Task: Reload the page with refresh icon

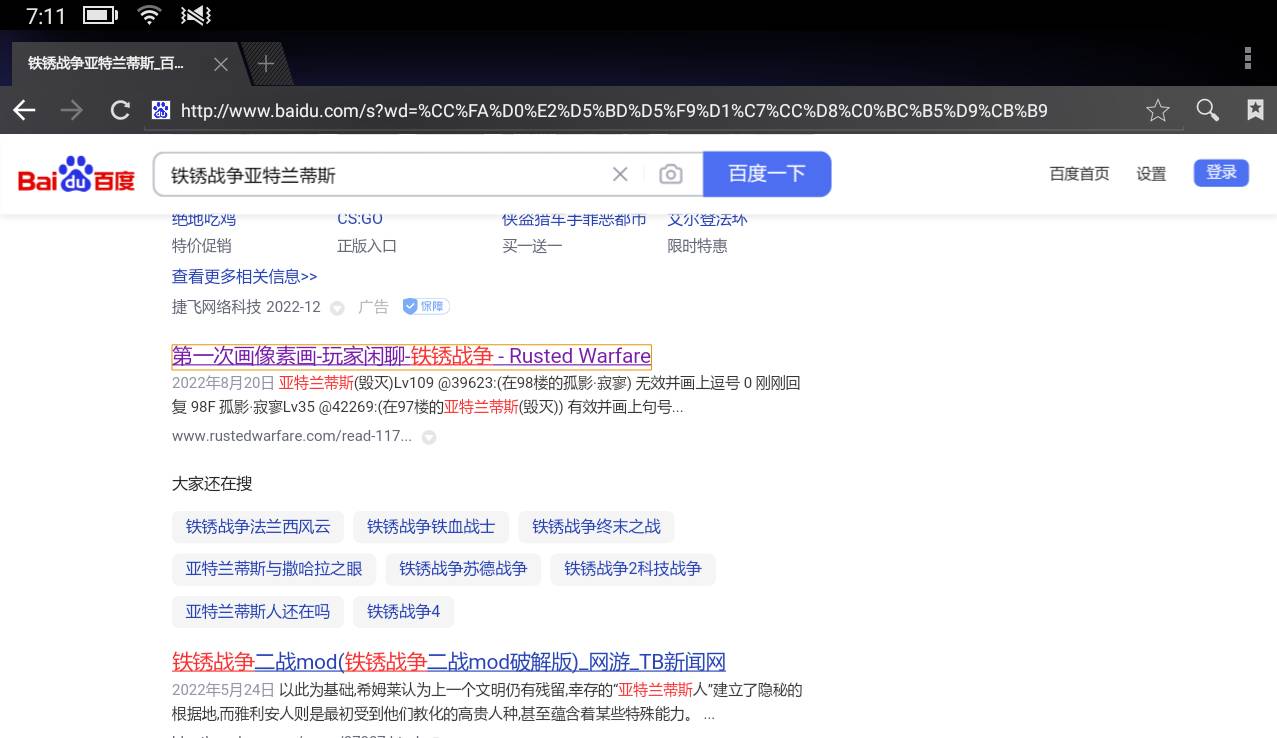Action: (x=120, y=110)
